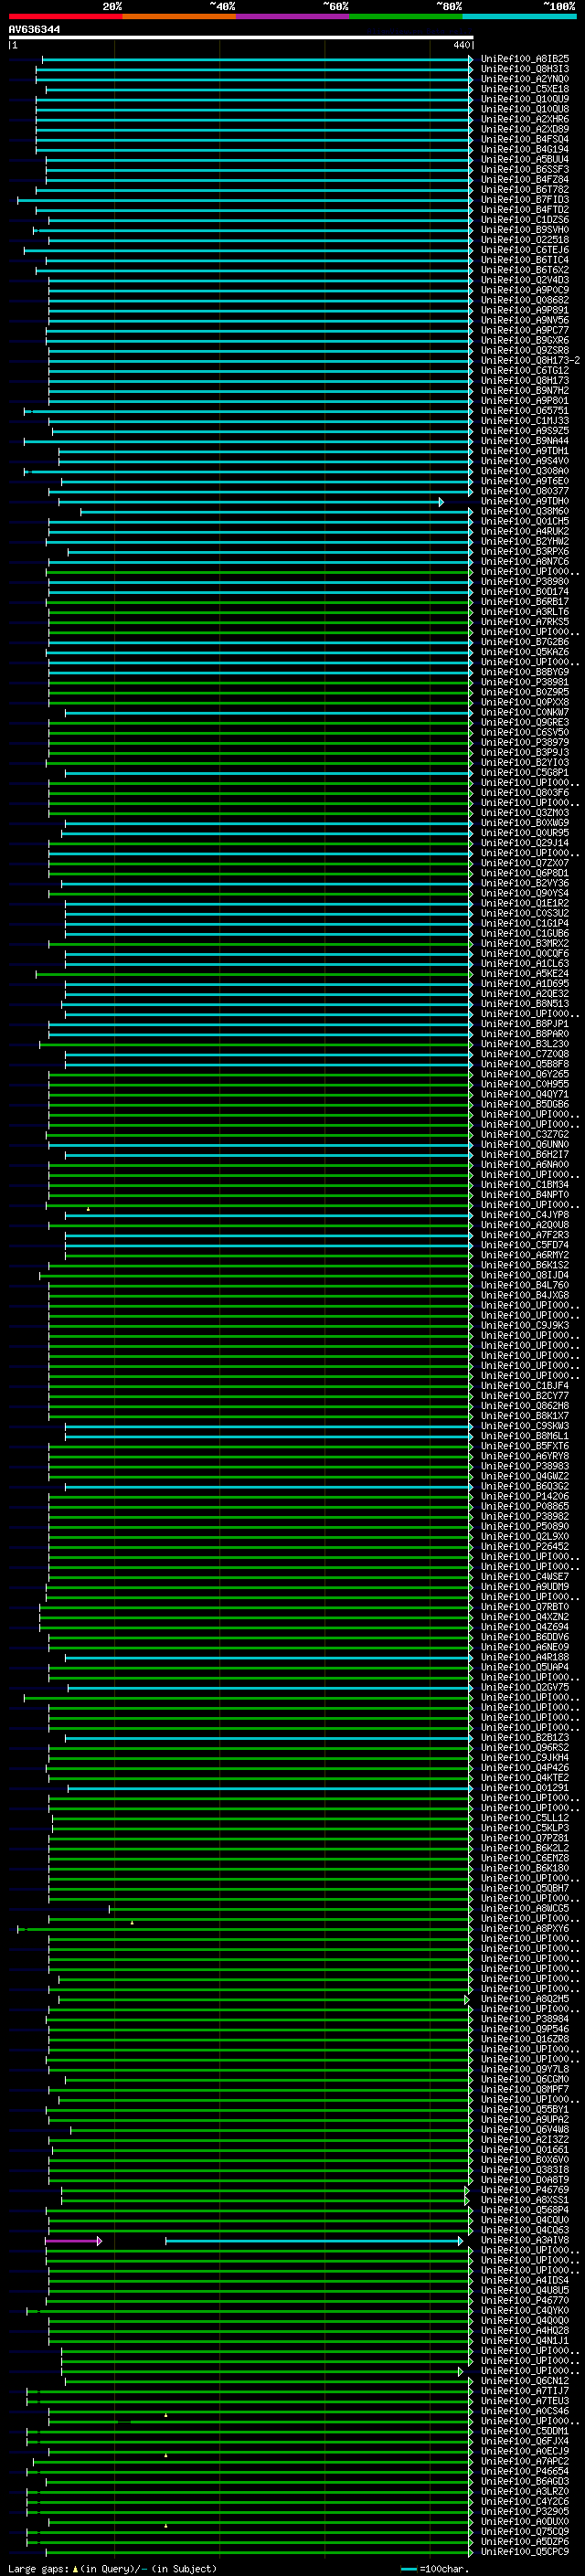585x2576 pixels.
Task: Select hit label UniRef100_Q862H8
Action: (x=524, y=1406)
